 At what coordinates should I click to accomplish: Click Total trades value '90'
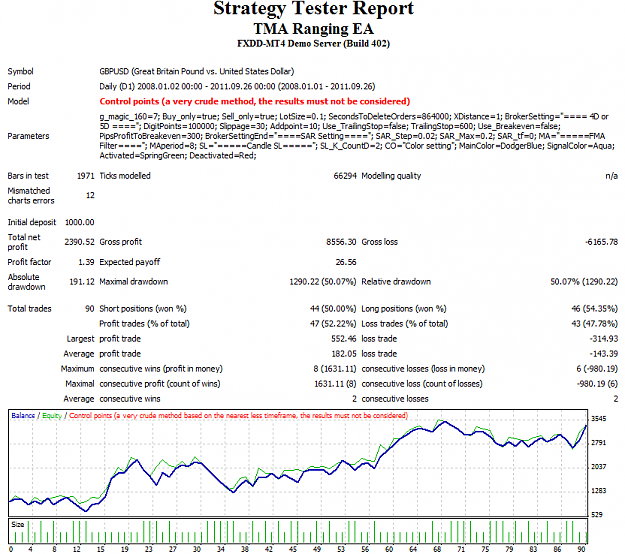(90, 308)
